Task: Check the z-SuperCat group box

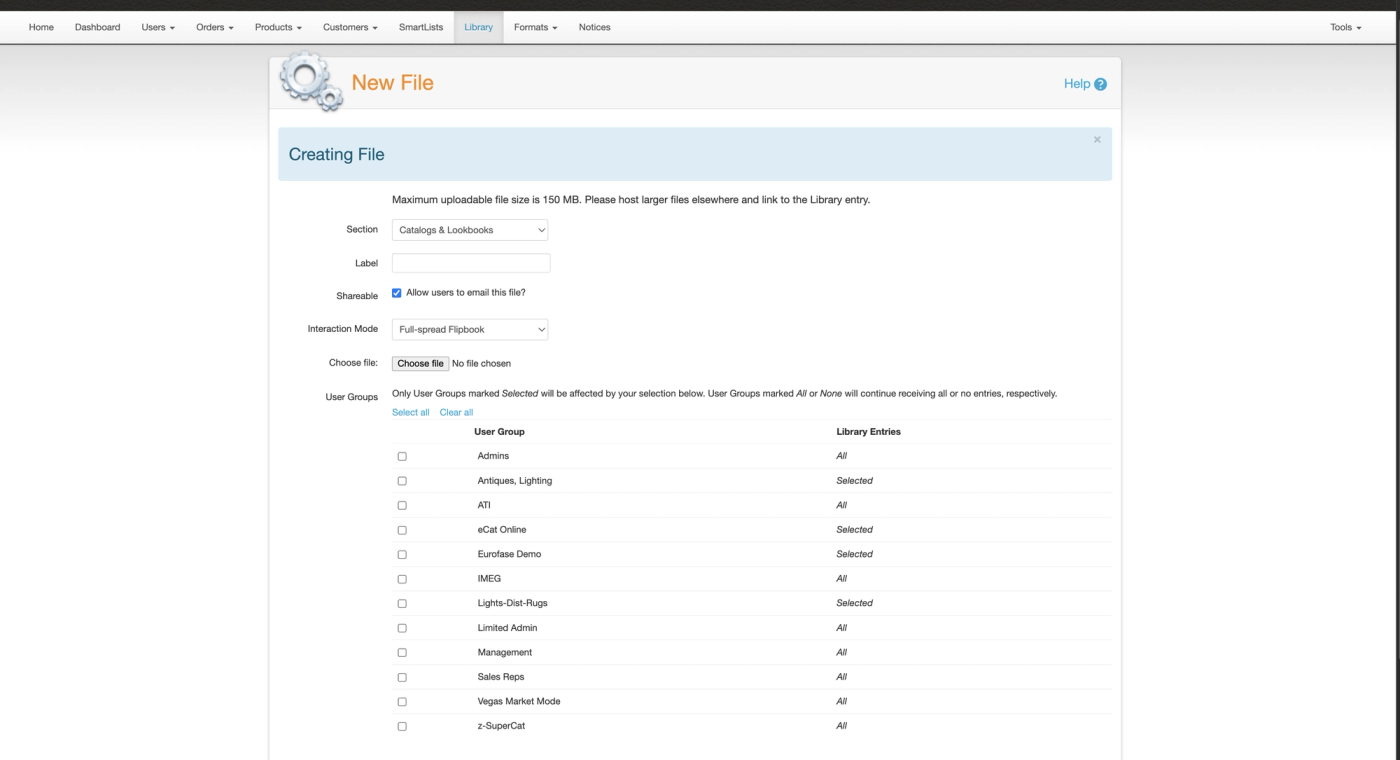Action: pos(402,726)
